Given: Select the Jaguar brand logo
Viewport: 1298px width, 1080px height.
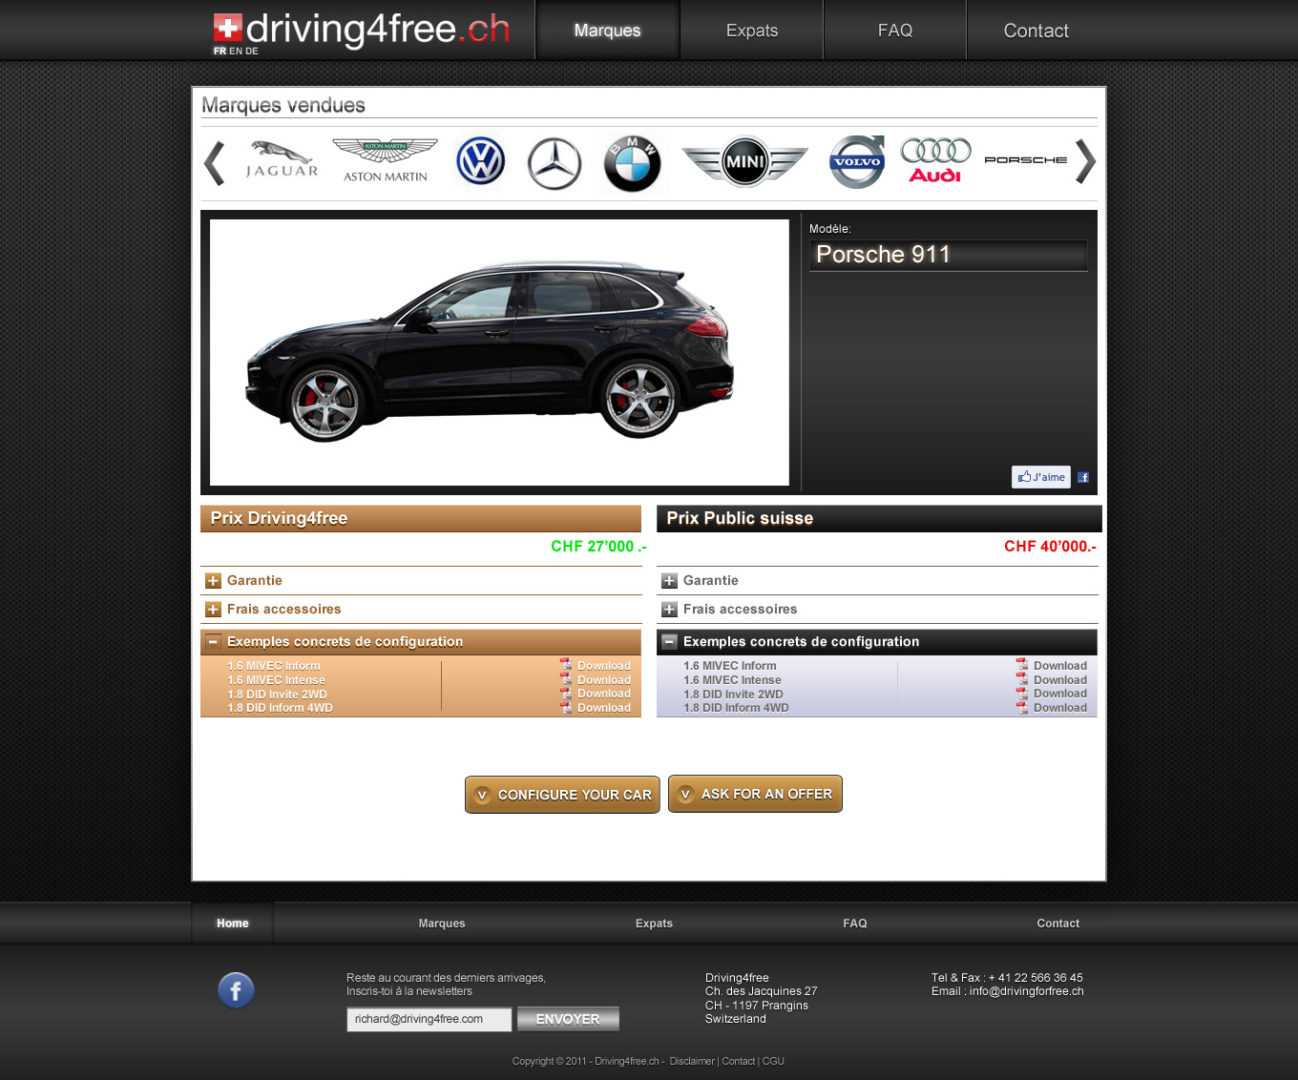Looking at the screenshot, I should tap(282, 160).
